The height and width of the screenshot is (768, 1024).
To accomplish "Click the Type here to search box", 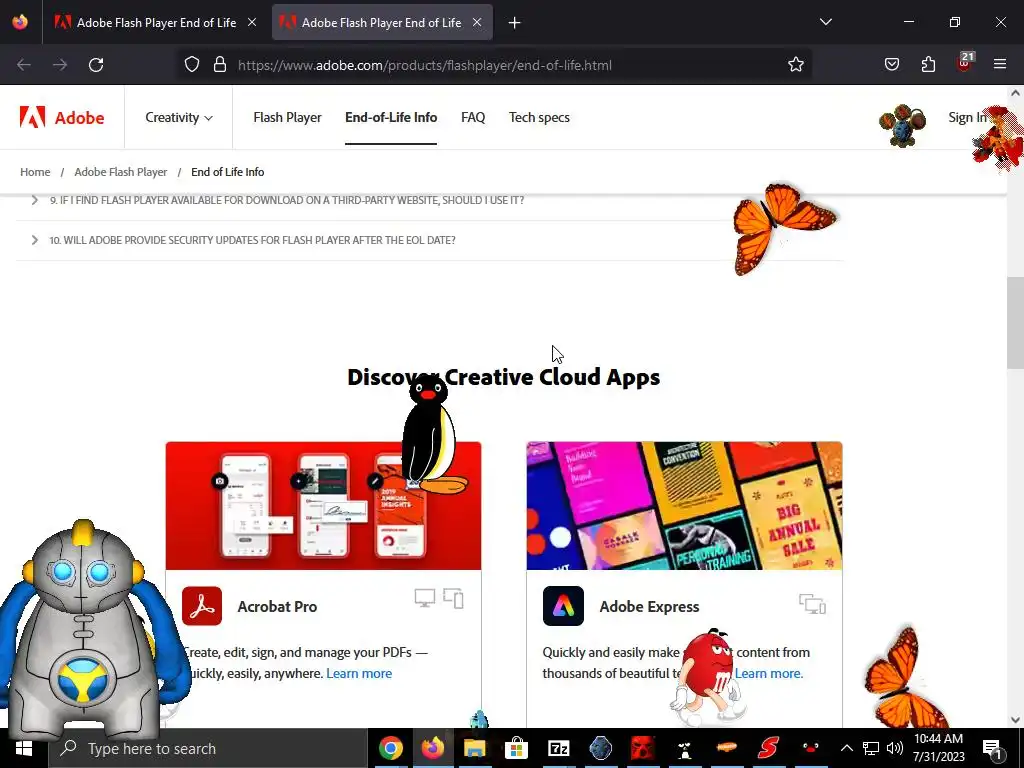I will click(208, 748).
